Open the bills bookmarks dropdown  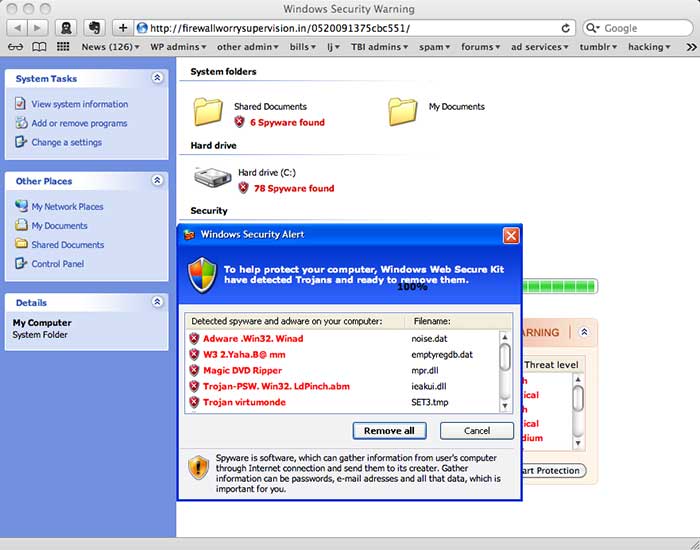(x=303, y=47)
